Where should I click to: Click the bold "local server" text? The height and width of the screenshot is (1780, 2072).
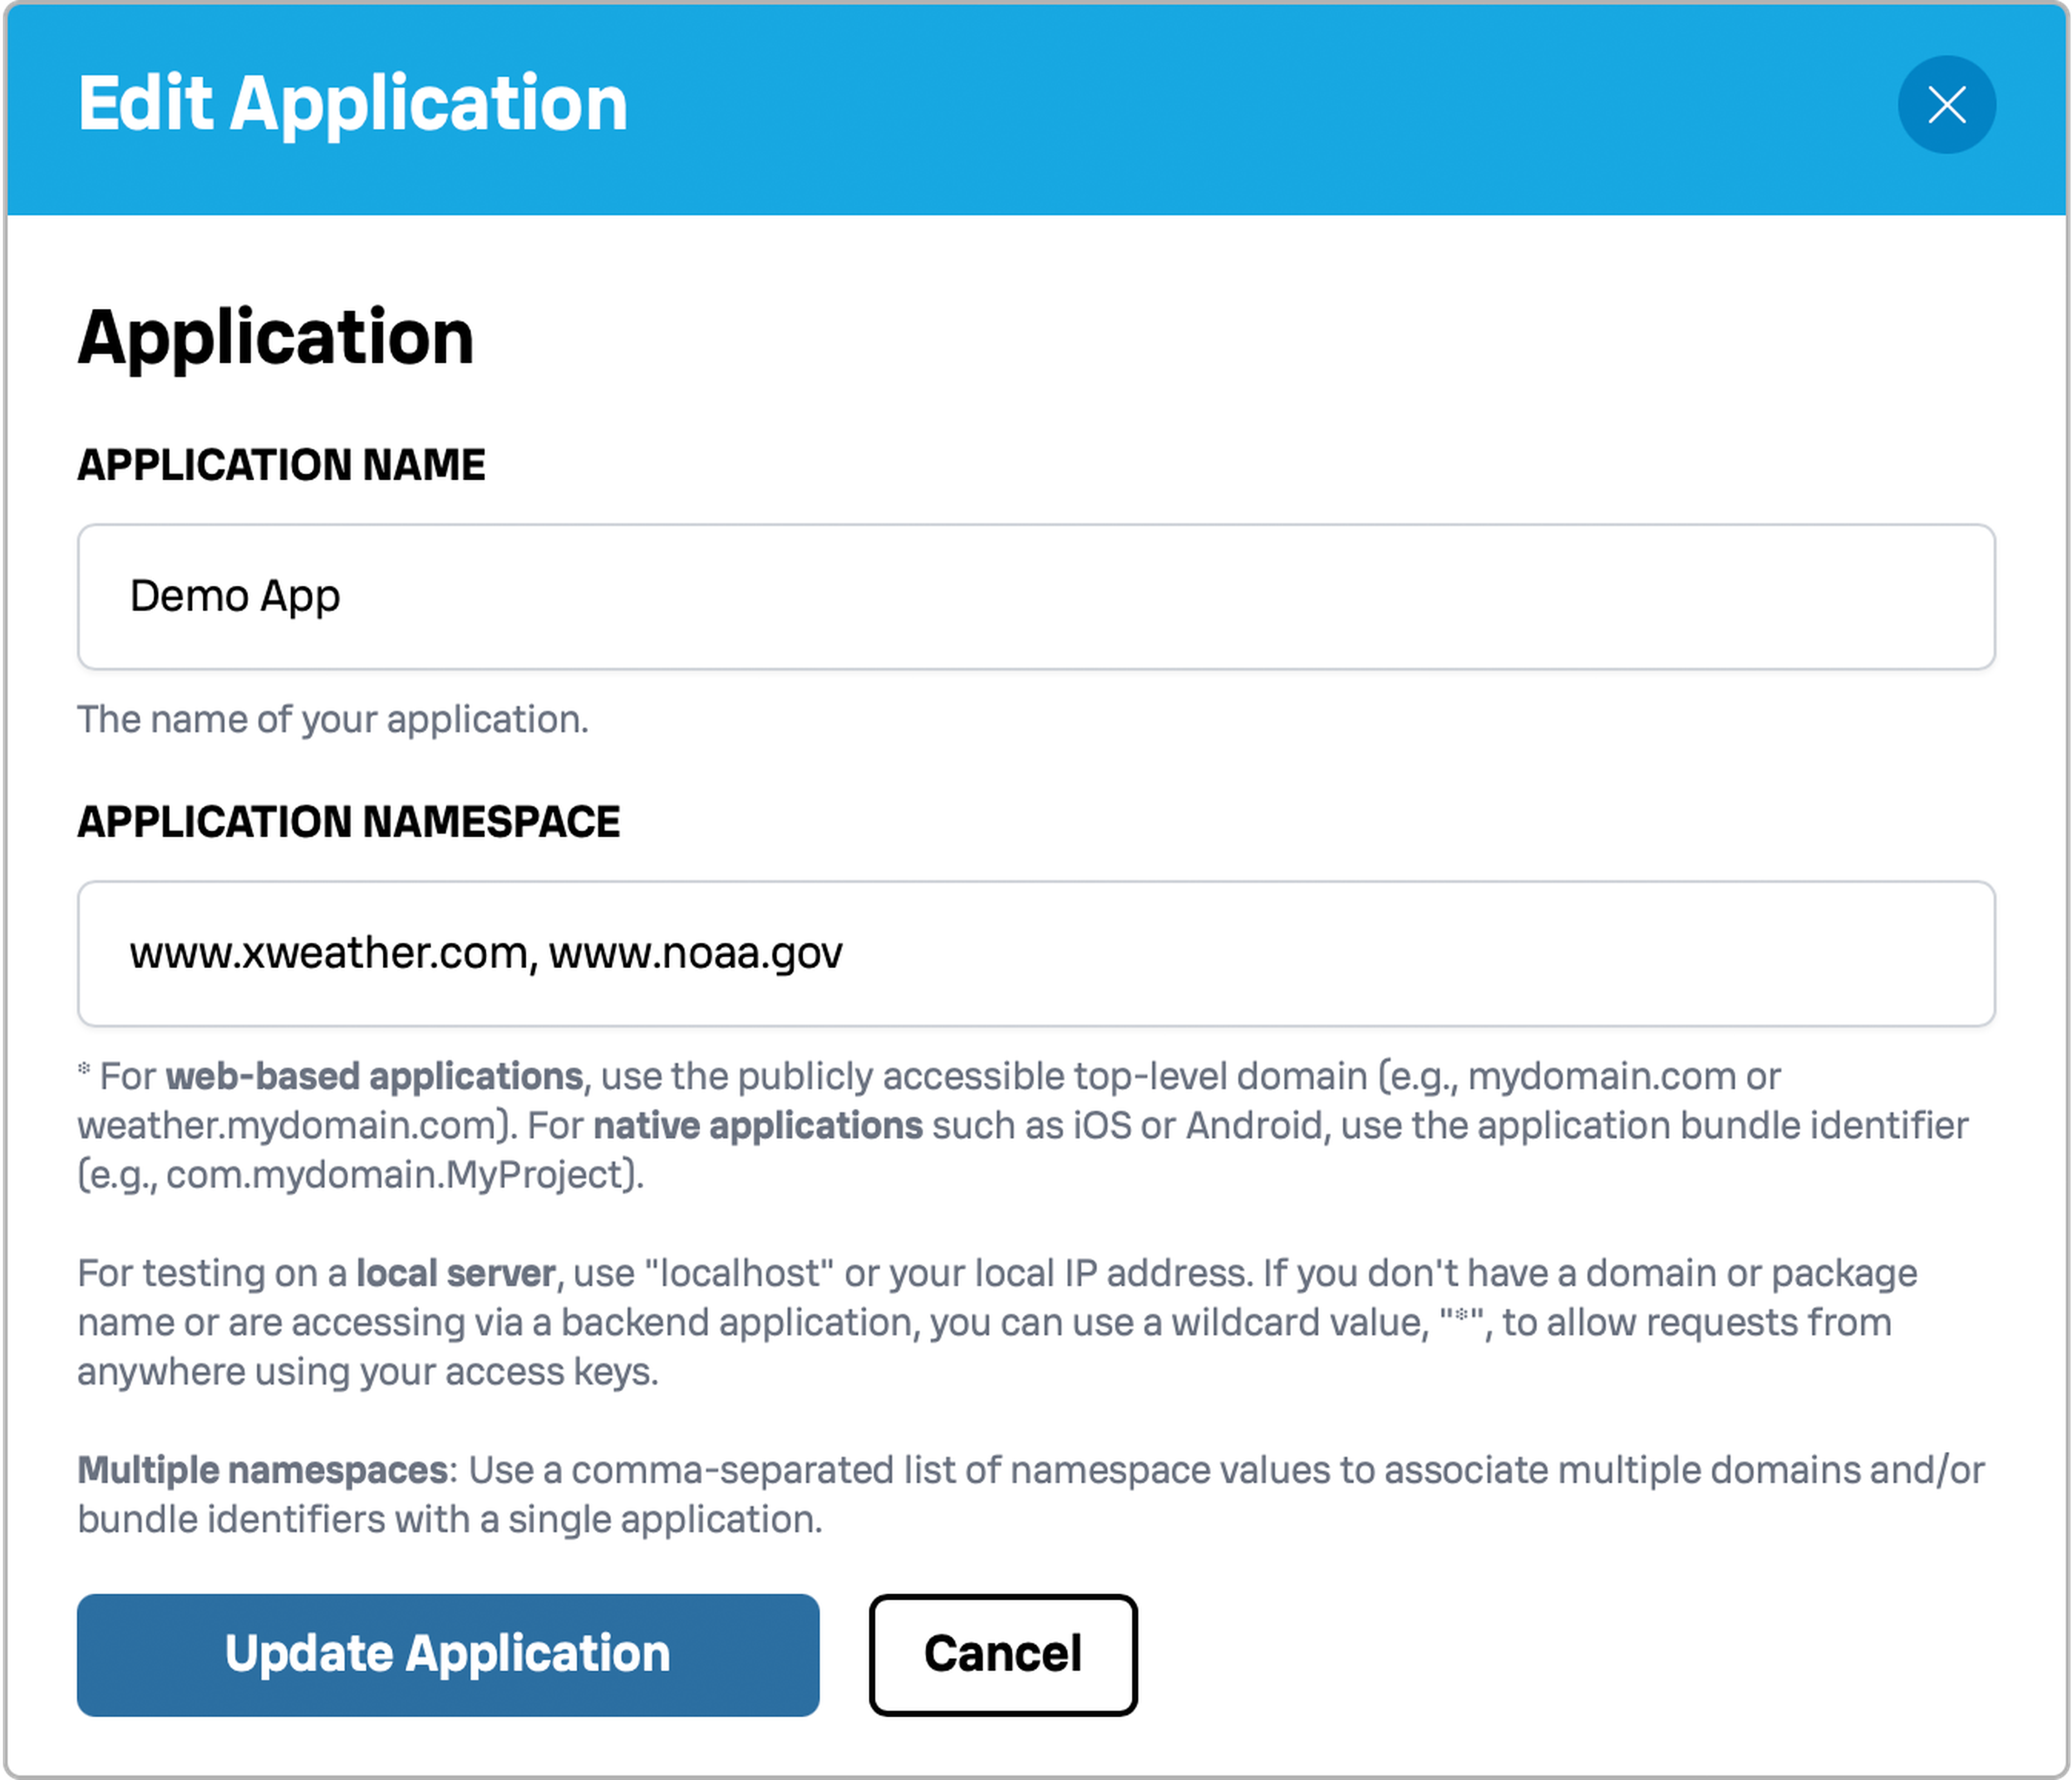(456, 1273)
